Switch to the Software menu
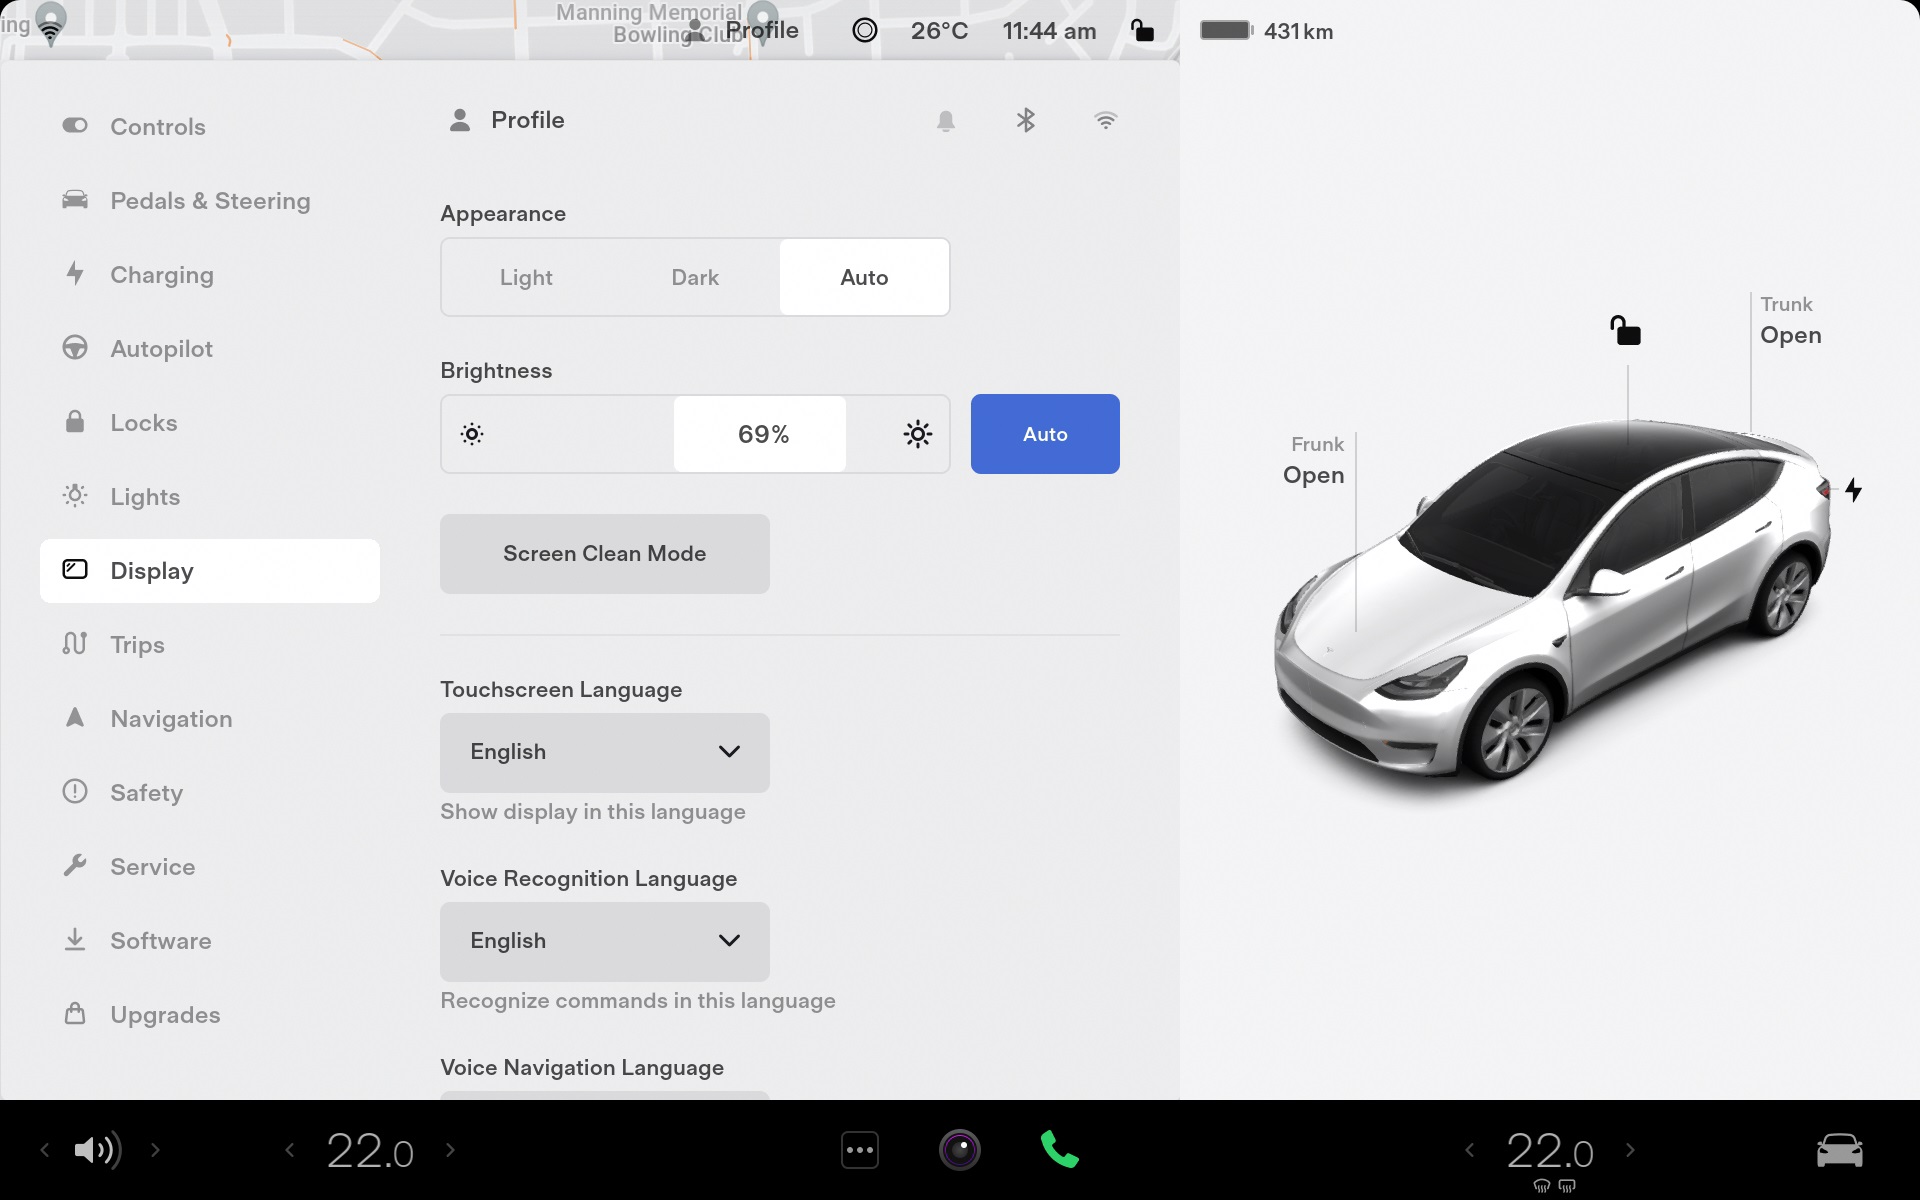 coord(160,941)
